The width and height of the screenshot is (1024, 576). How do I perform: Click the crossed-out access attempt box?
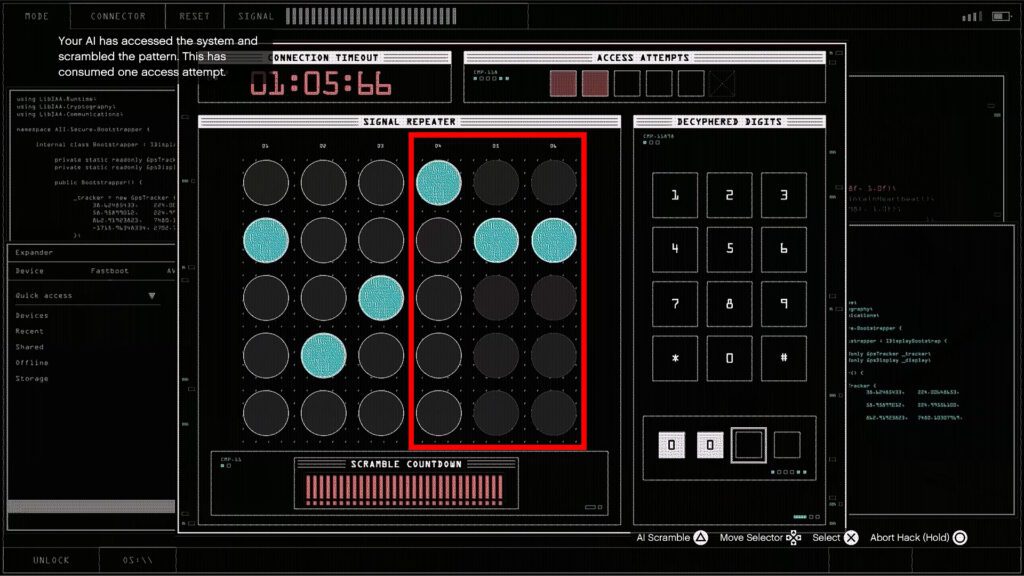(722, 84)
